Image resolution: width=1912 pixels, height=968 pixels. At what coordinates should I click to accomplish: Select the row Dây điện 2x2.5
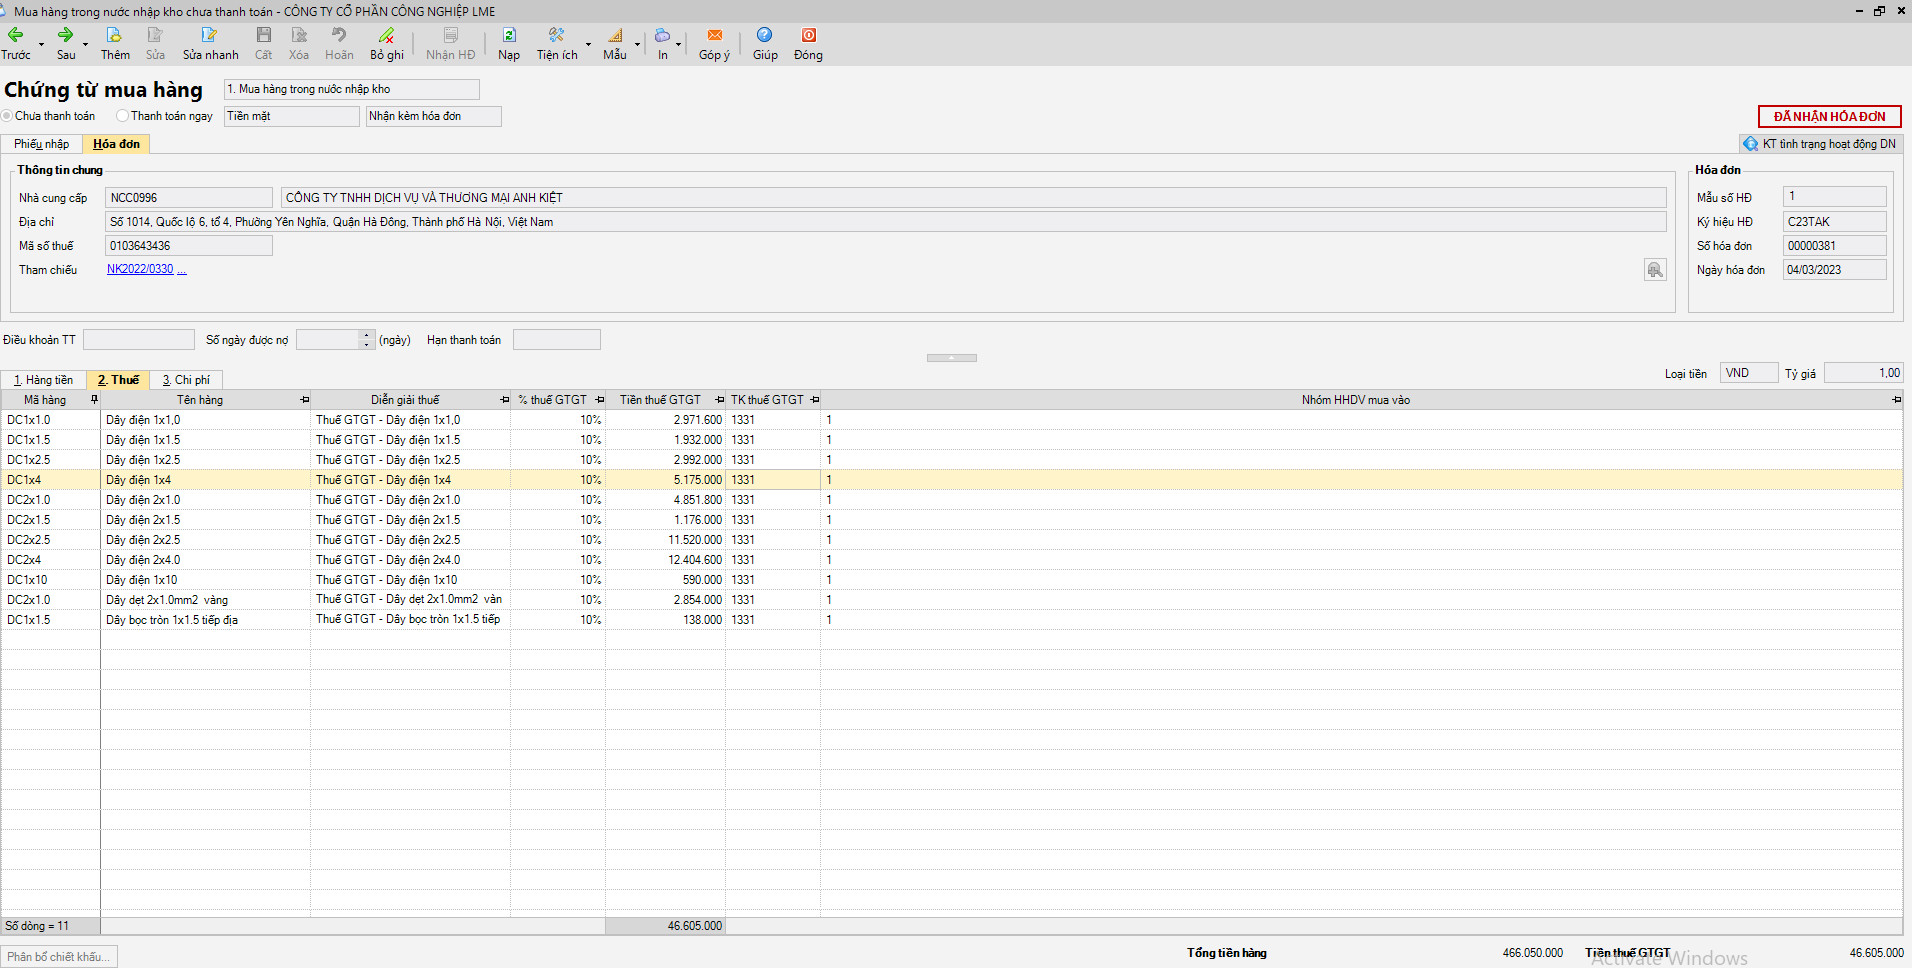coord(951,540)
